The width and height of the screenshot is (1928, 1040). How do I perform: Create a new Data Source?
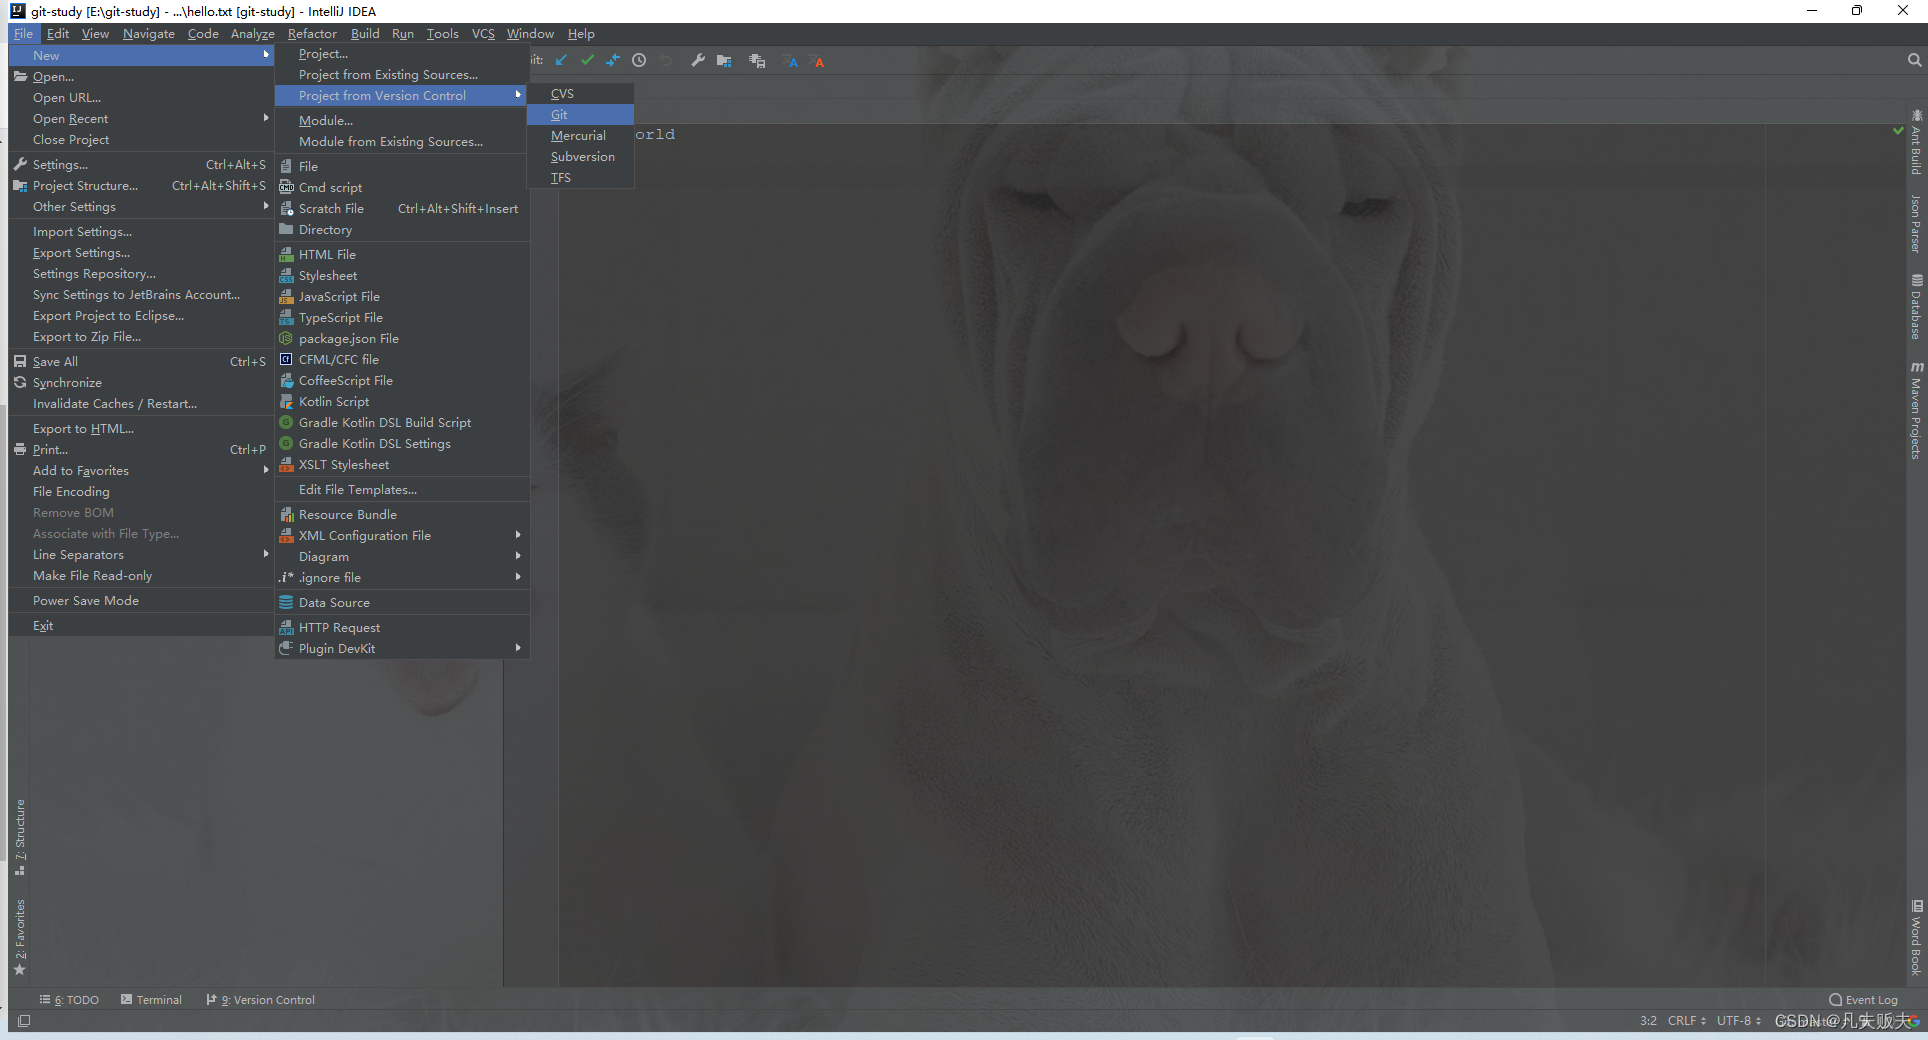[402, 602]
